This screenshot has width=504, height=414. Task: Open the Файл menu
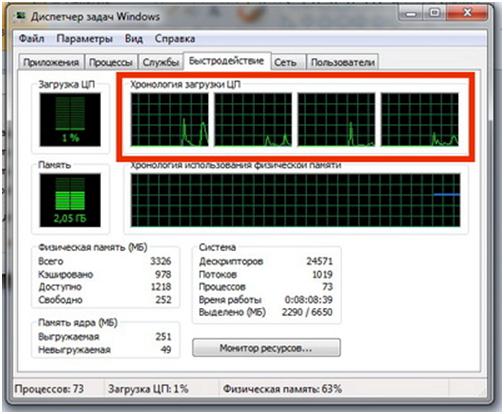[31, 39]
